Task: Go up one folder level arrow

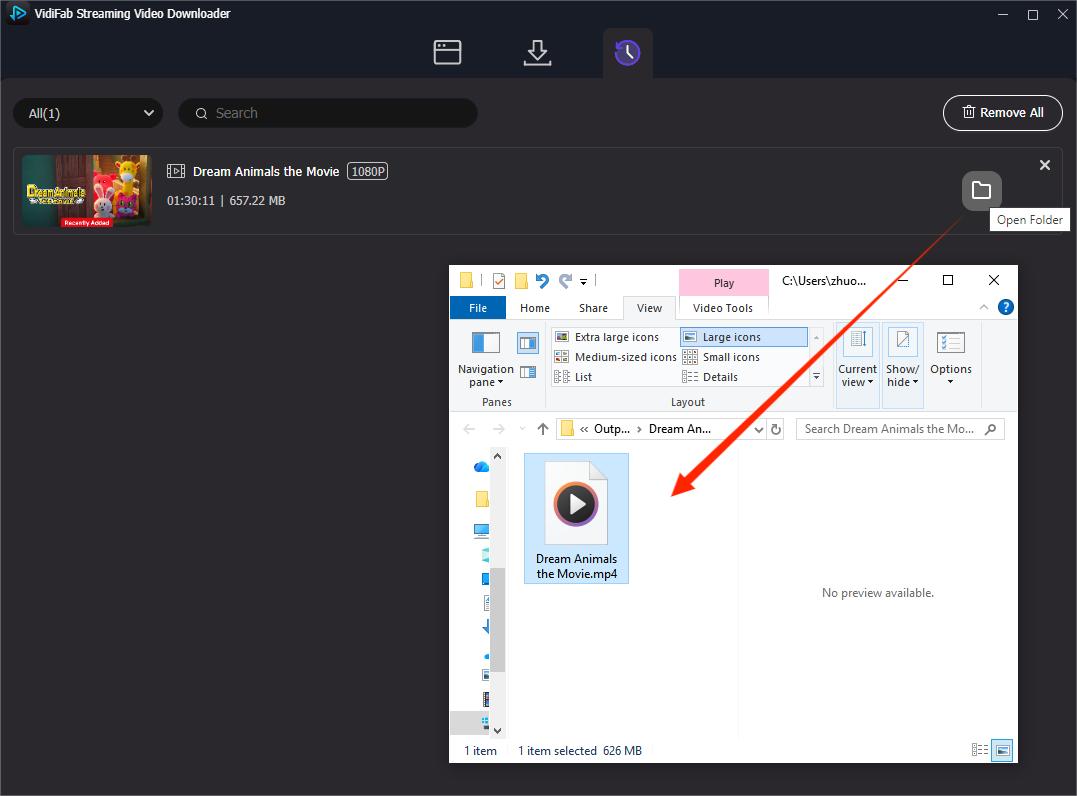Action: 543,429
